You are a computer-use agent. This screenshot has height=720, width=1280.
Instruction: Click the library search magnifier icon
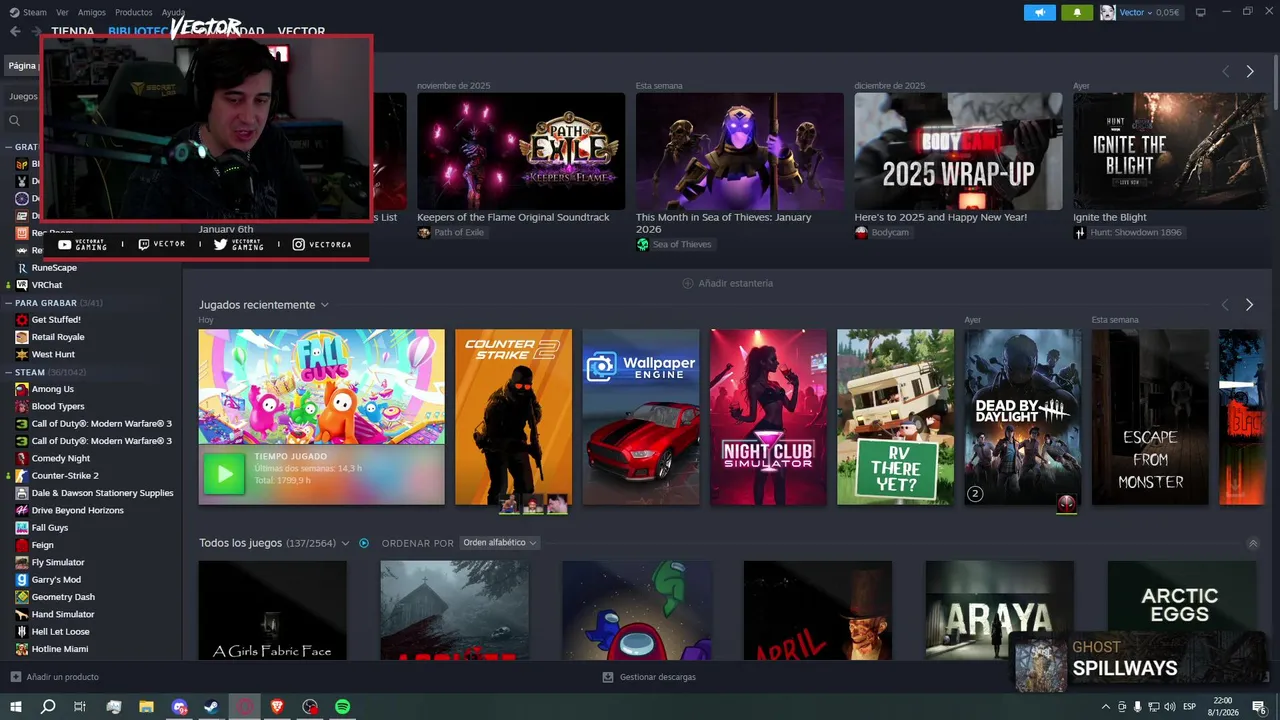(14, 120)
